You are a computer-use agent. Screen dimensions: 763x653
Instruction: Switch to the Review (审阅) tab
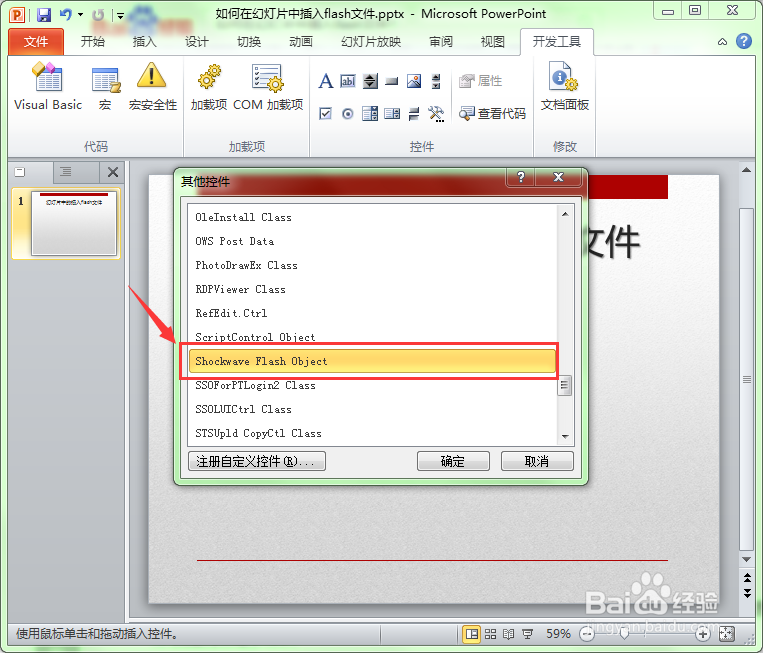[x=441, y=42]
